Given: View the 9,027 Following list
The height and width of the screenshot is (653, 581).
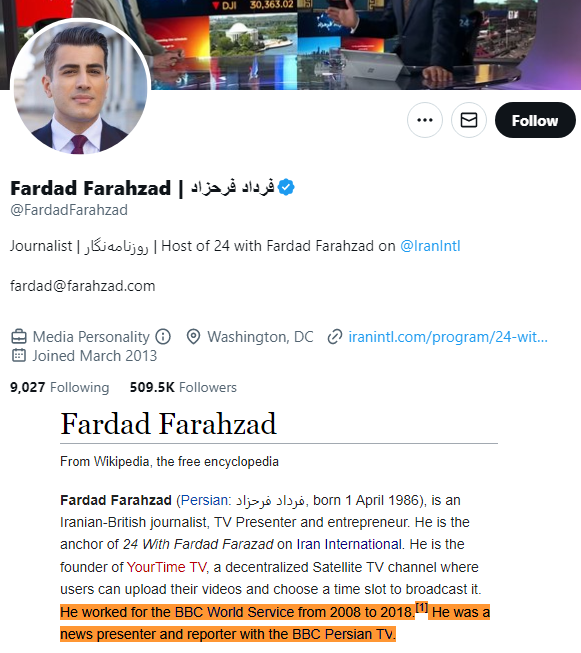Looking at the screenshot, I should tap(60, 387).
